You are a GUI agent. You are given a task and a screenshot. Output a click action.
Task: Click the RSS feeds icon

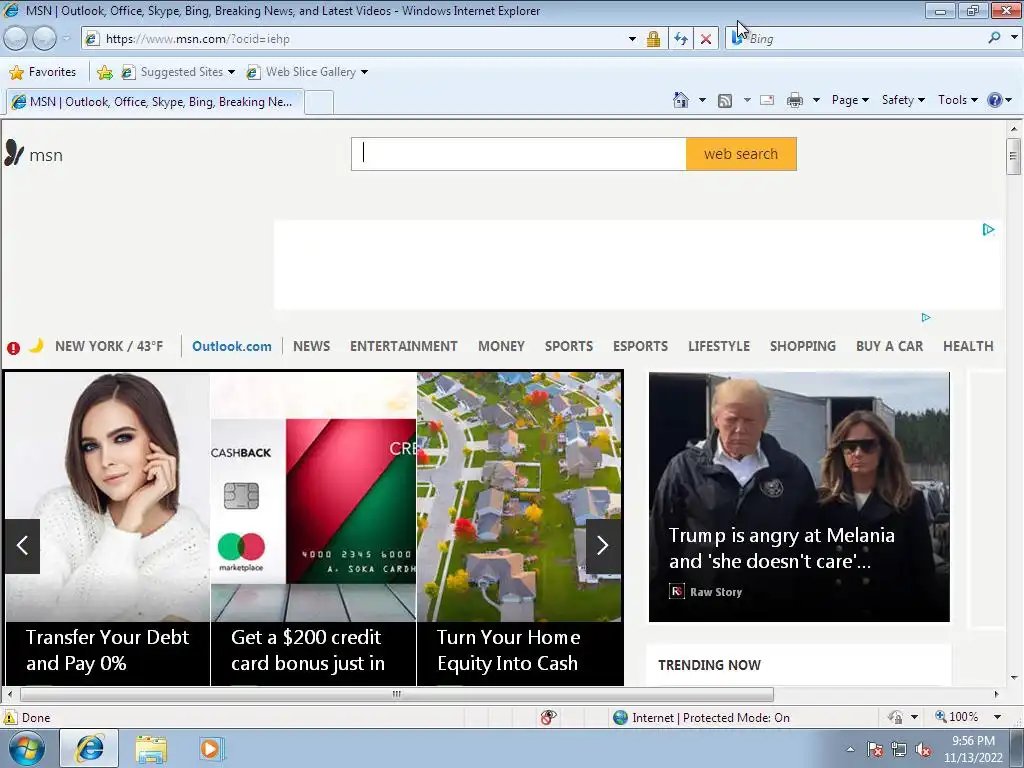coord(725,100)
